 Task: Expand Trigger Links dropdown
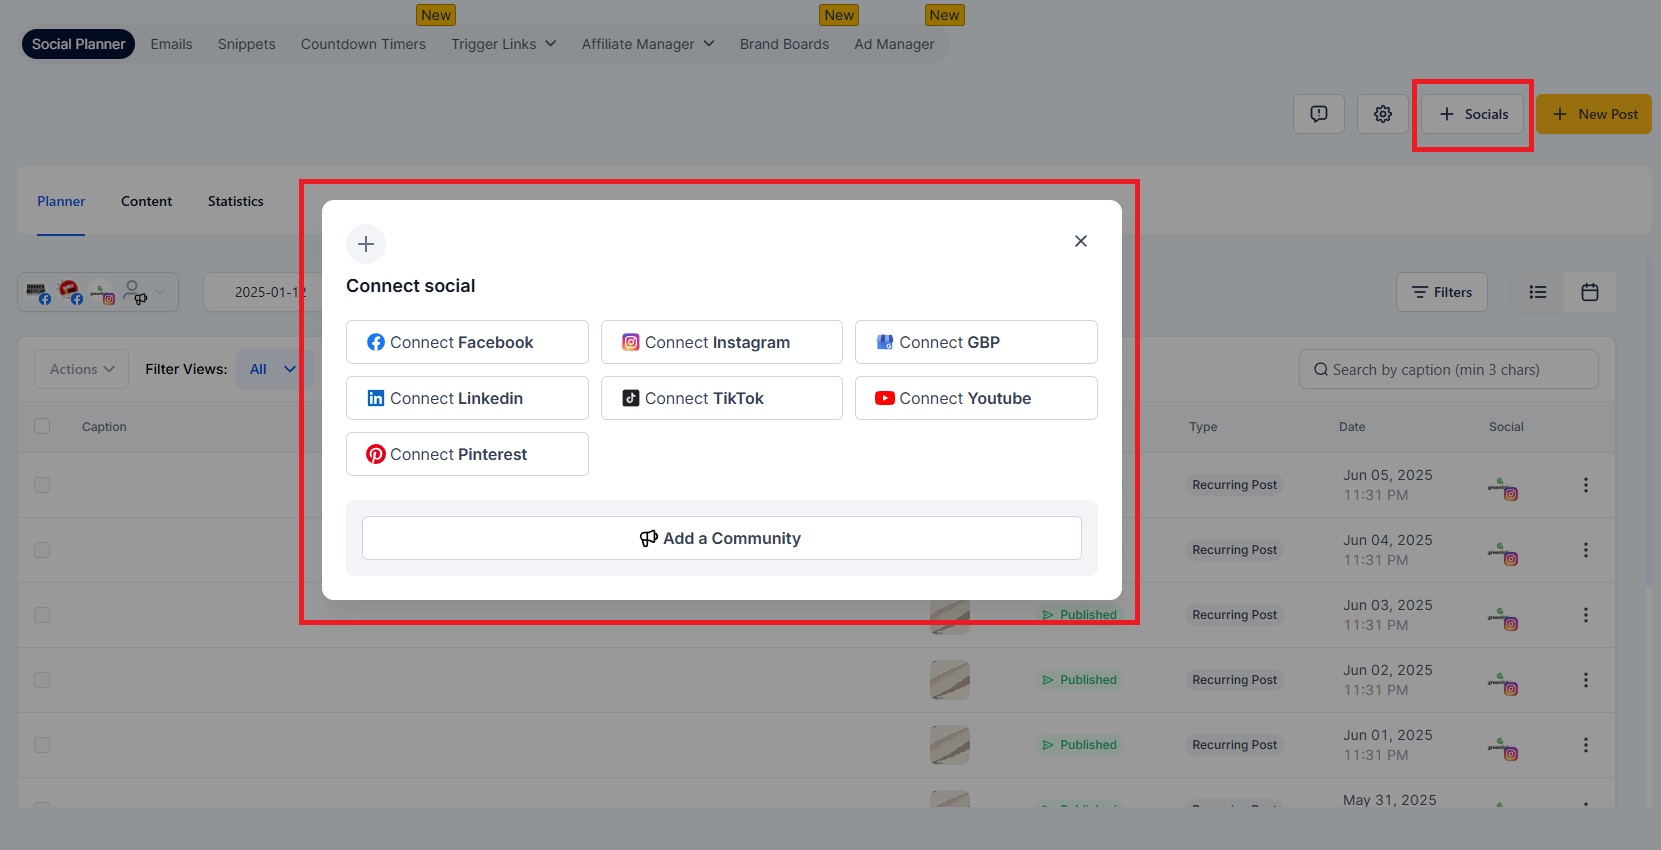(x=503, y=44)
